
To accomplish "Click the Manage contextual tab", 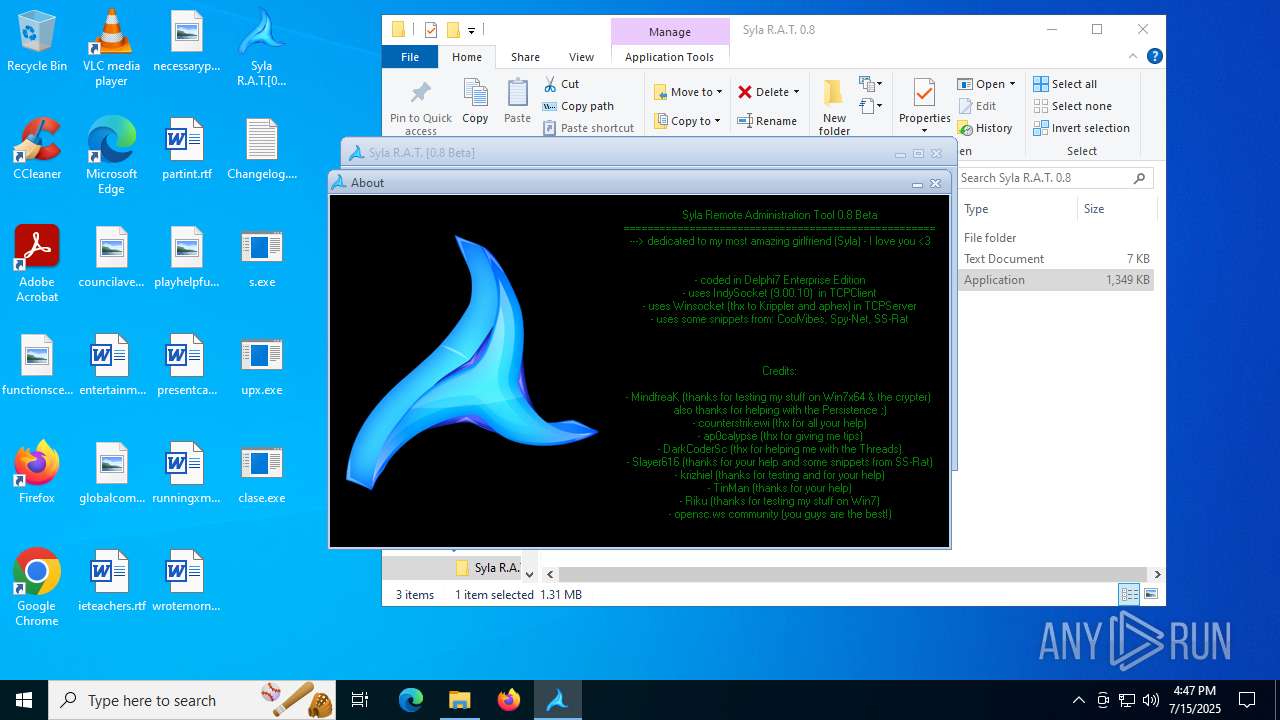I will coord(669,32).
